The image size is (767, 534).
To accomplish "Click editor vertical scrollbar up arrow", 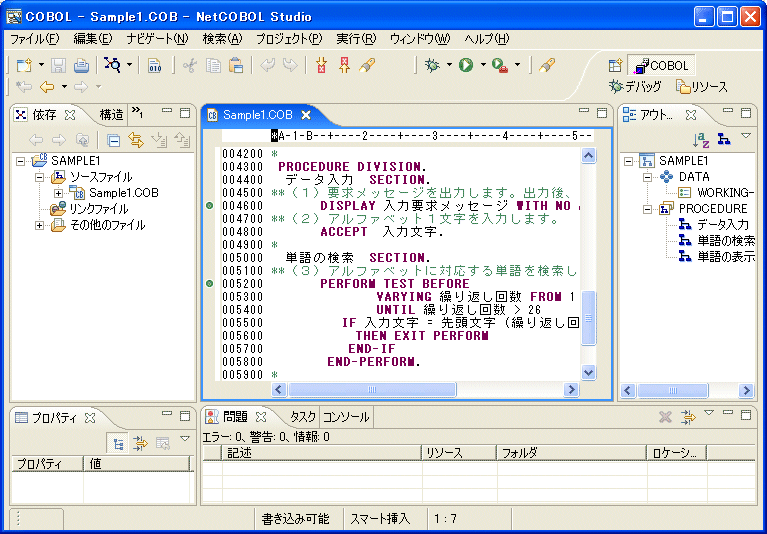I will click(588, 156).
